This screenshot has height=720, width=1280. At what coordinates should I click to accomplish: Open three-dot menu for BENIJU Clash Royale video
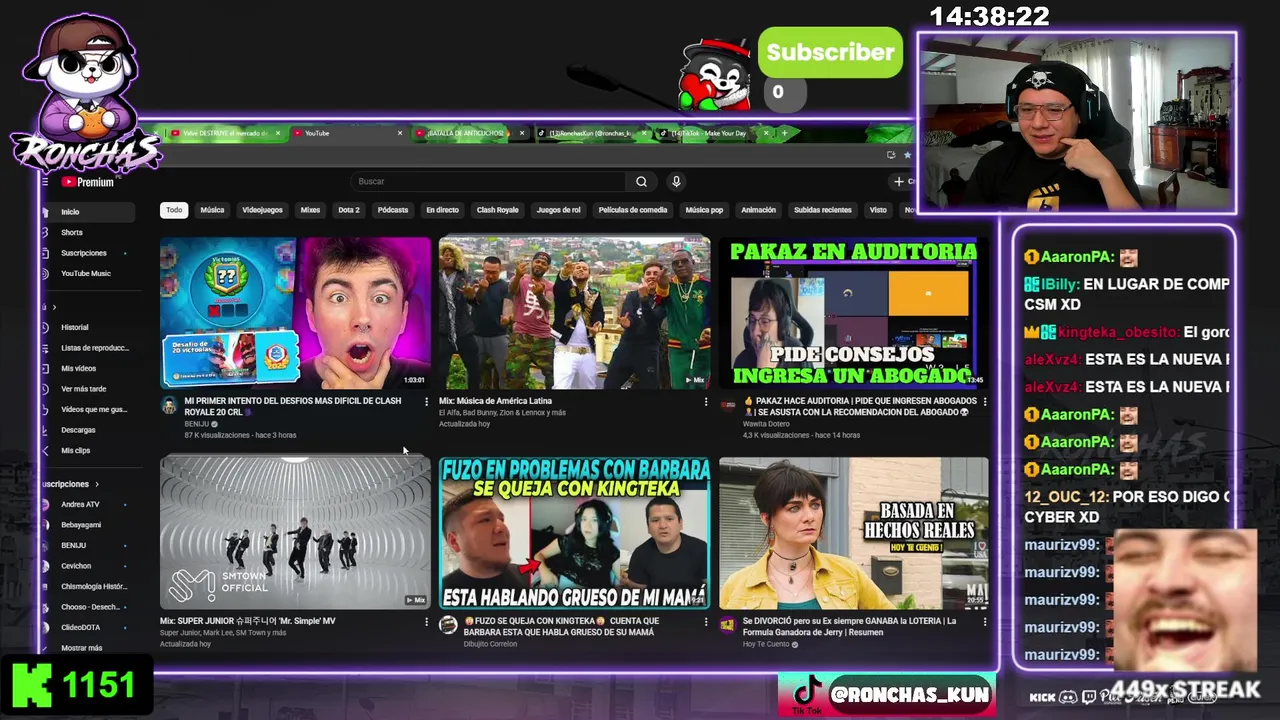[427, 401]
